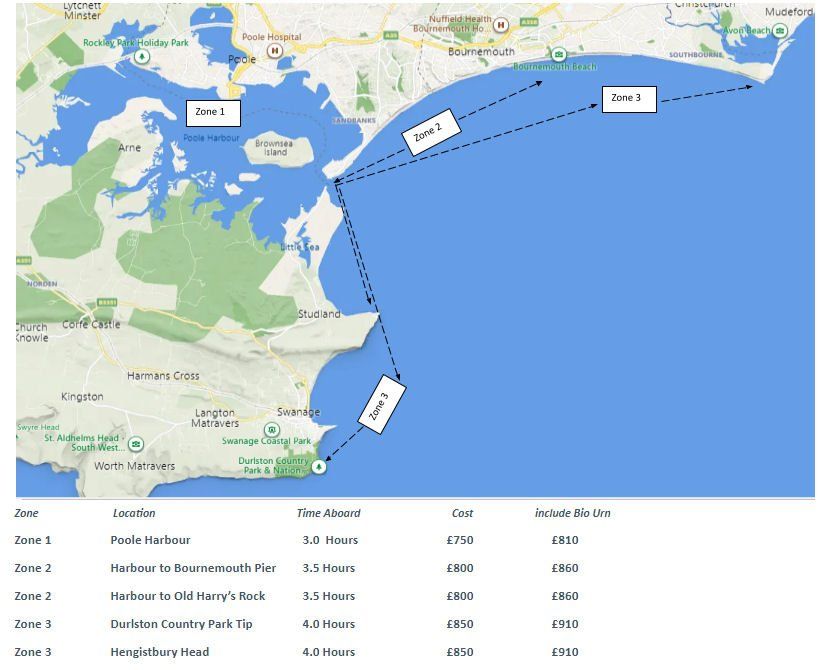Screen dimensions: 839x670
Task: Click Old Harry's Rock row £860 price
Action: pyautogui.click(x=565, y=596)
